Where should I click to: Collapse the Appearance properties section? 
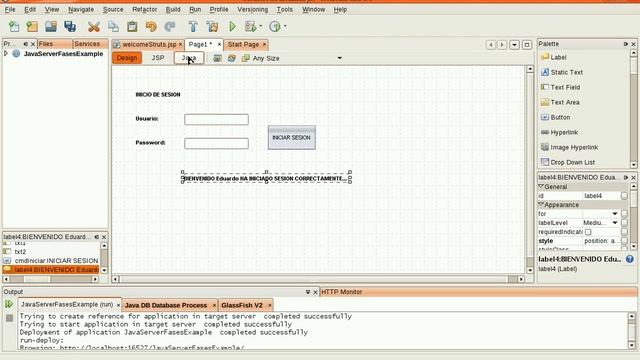pos(541,204)
